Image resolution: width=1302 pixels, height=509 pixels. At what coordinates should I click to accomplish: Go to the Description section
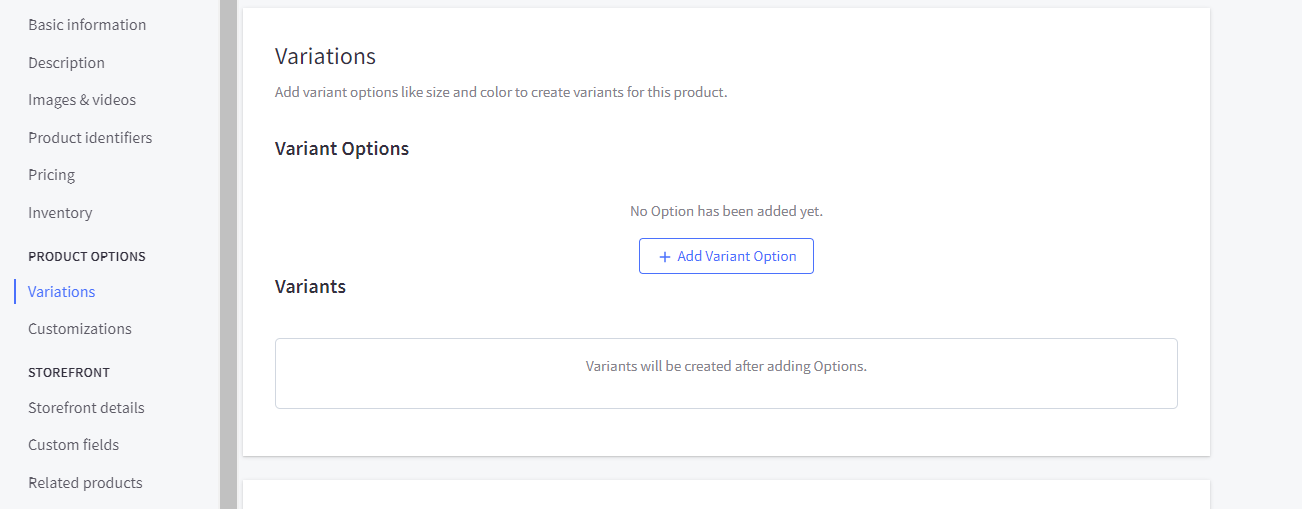[x=66, y=63]
